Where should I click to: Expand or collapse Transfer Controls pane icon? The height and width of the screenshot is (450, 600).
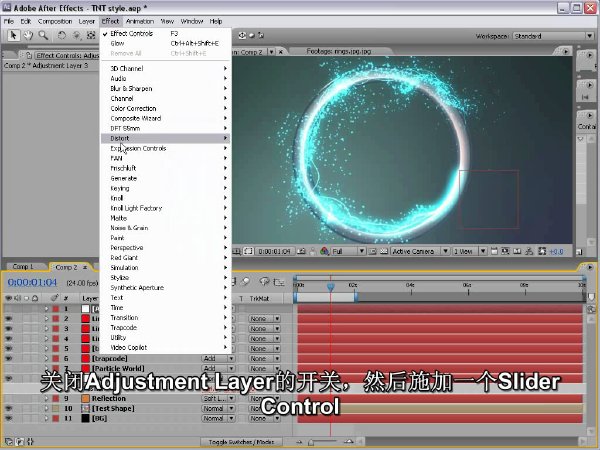[x=20, y=442]
